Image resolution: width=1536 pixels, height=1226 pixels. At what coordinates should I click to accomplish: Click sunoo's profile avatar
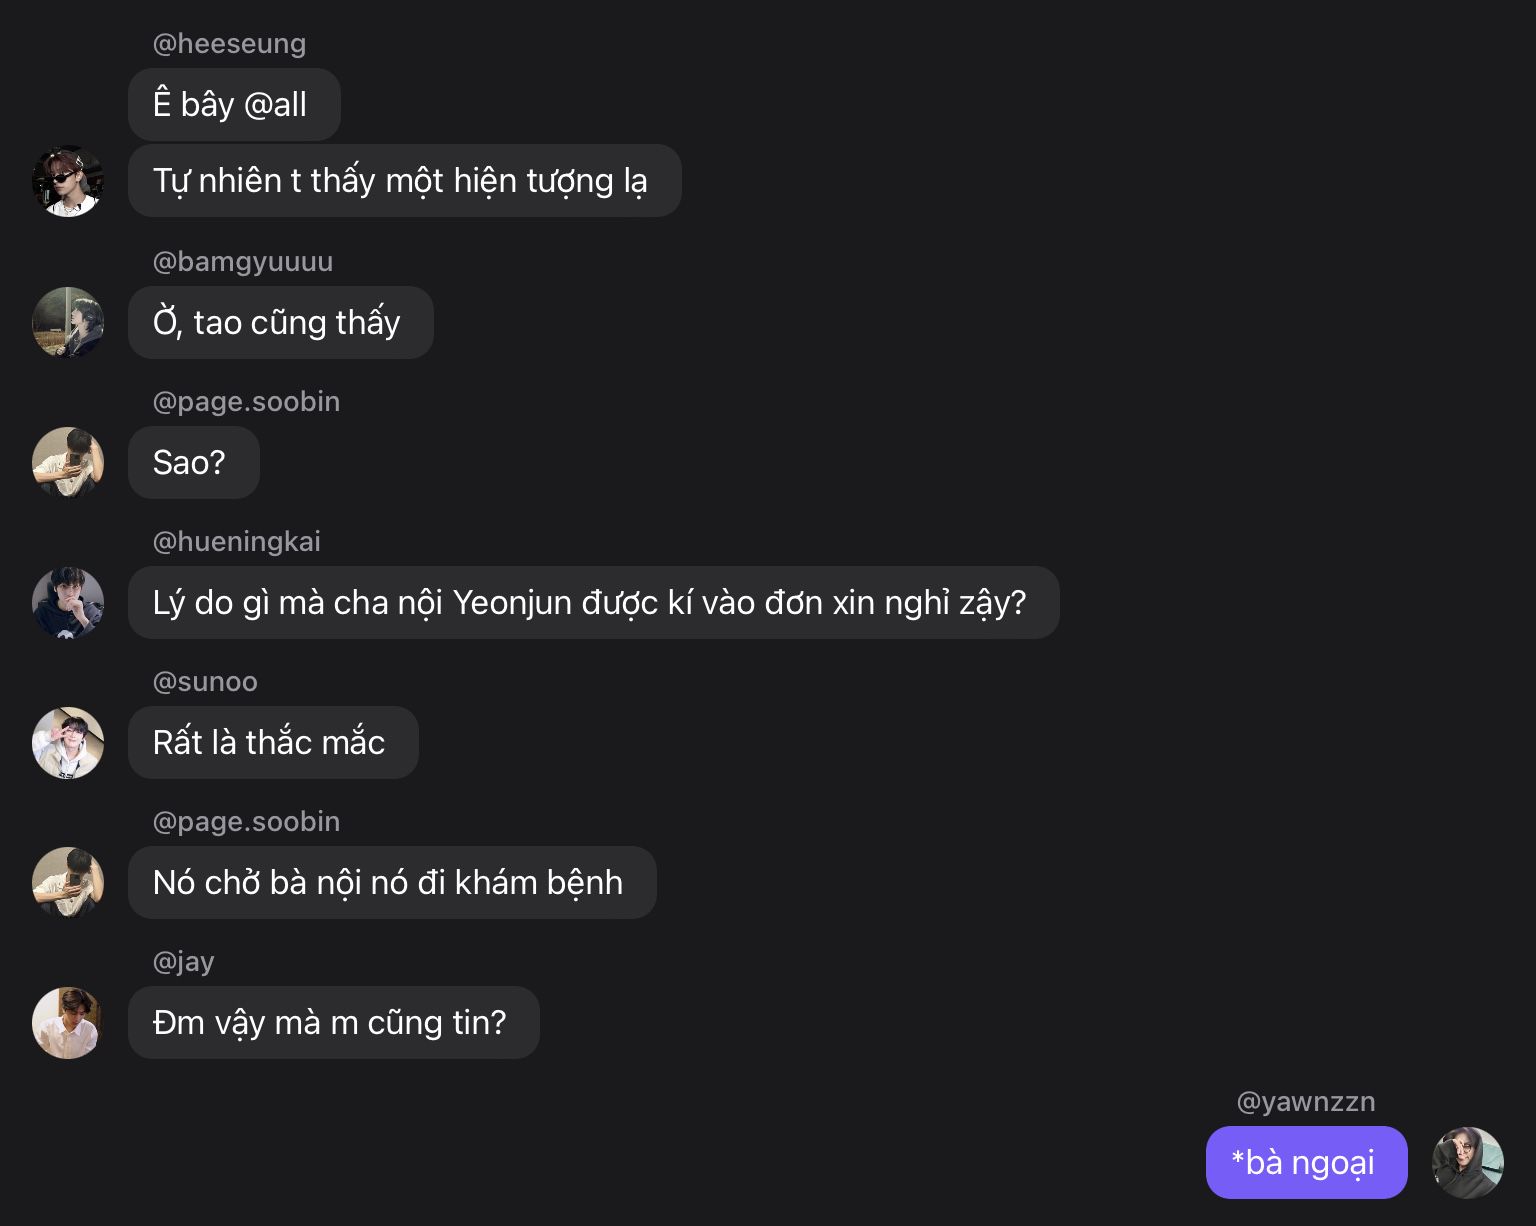(x=68, y=742)
